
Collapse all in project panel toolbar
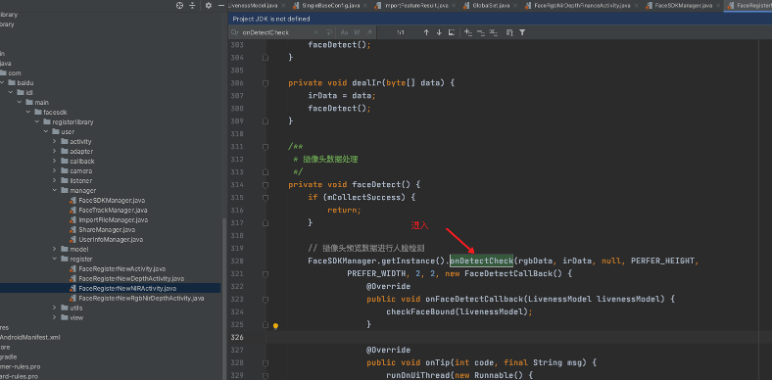[x=193, y=5]
